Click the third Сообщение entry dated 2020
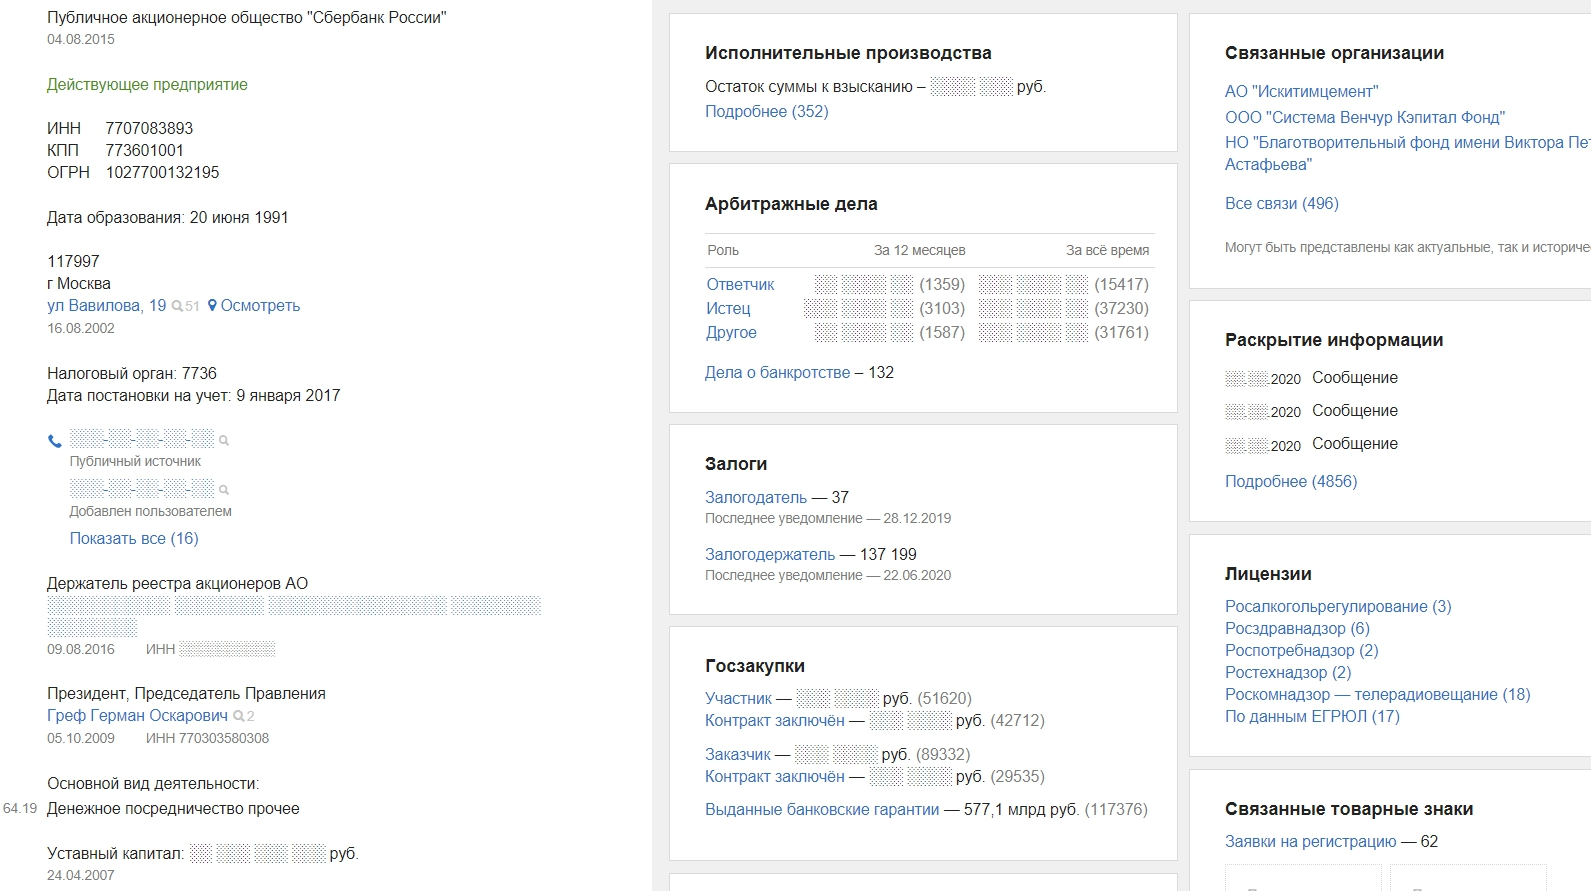Viewport: 1591px width, 891px height. click(x=1355, y=443)
